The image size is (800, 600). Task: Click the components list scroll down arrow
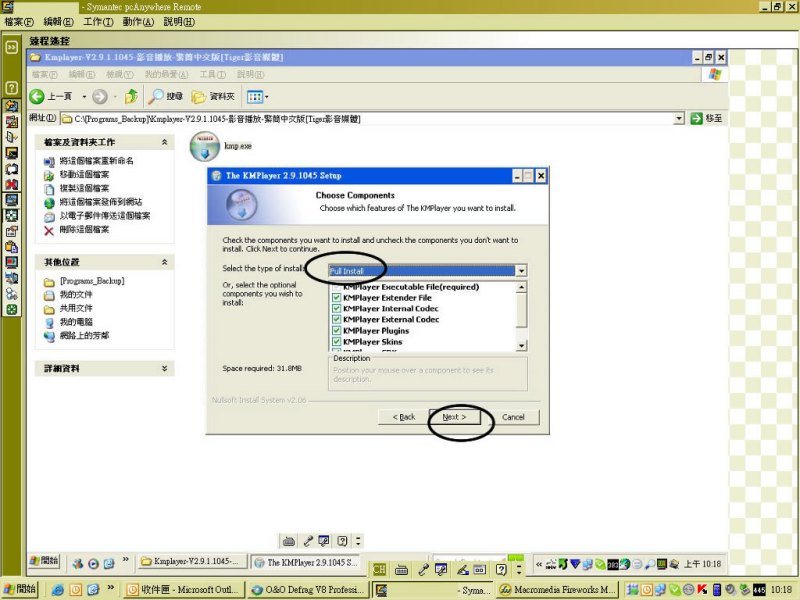point(521,345)
